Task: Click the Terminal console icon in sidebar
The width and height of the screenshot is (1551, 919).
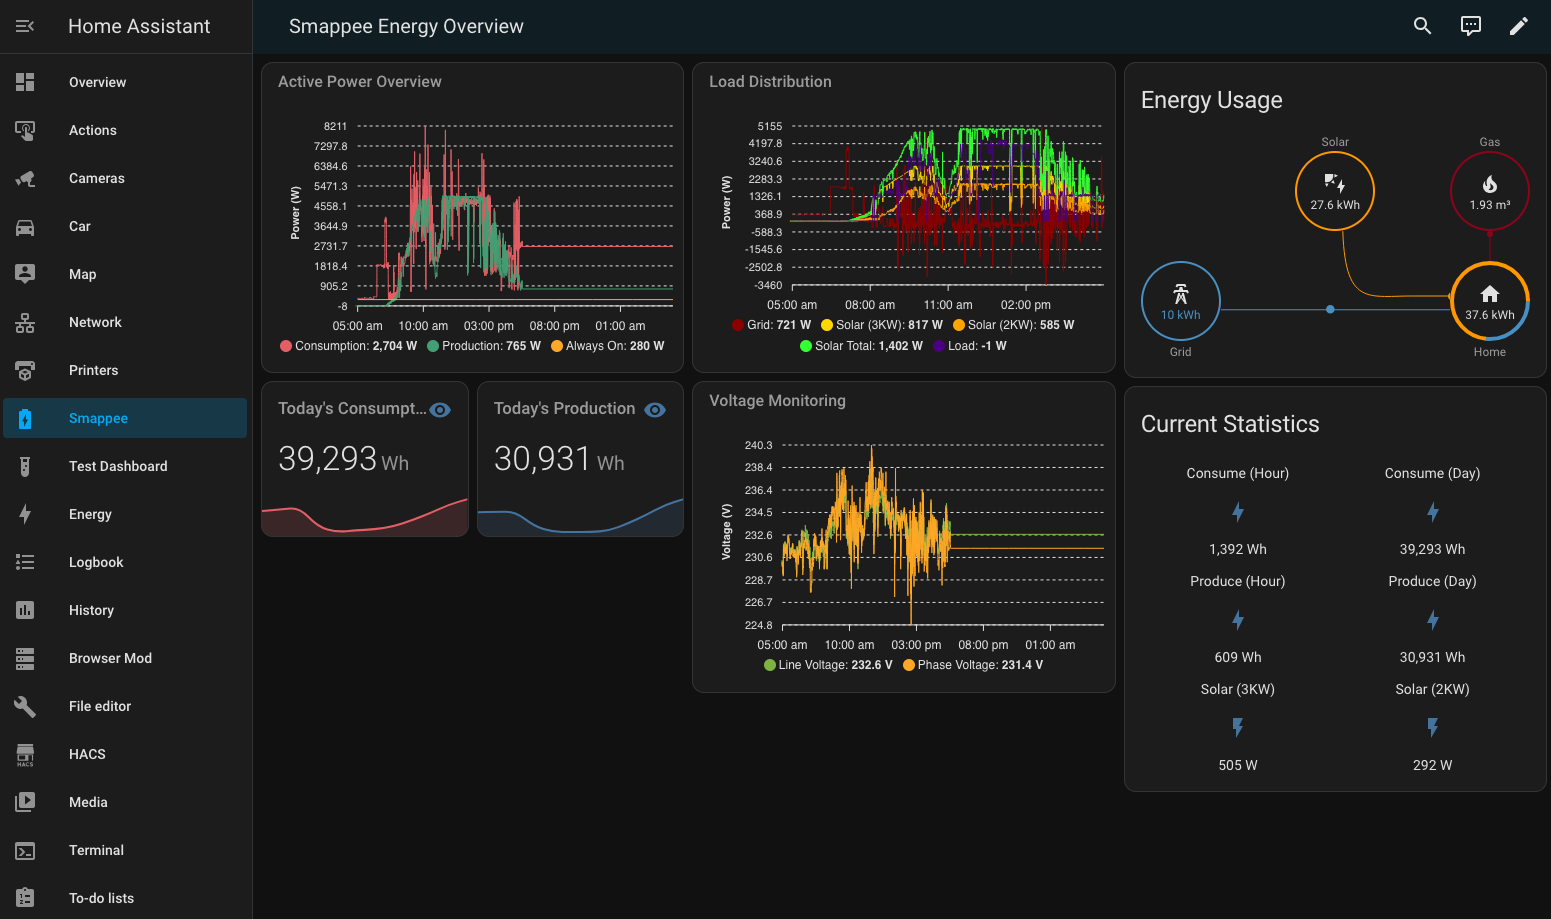Action: pyautogui.click(x=25, y=850)
